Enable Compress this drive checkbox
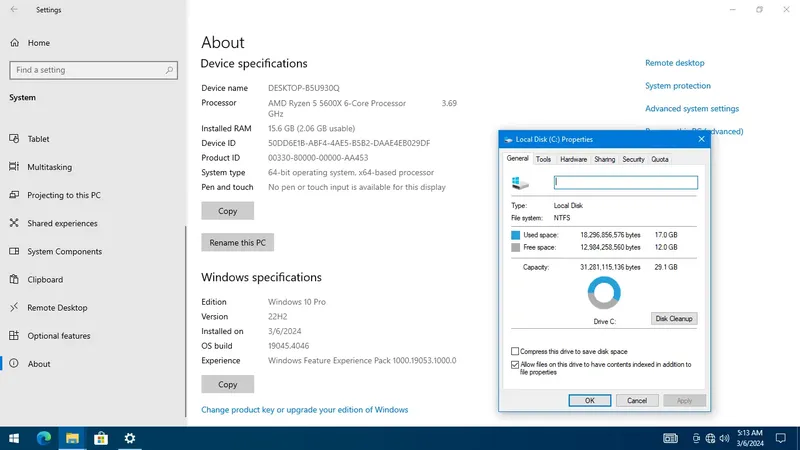Viewport: 800px width, 450px height. click(x=515, y=351)
